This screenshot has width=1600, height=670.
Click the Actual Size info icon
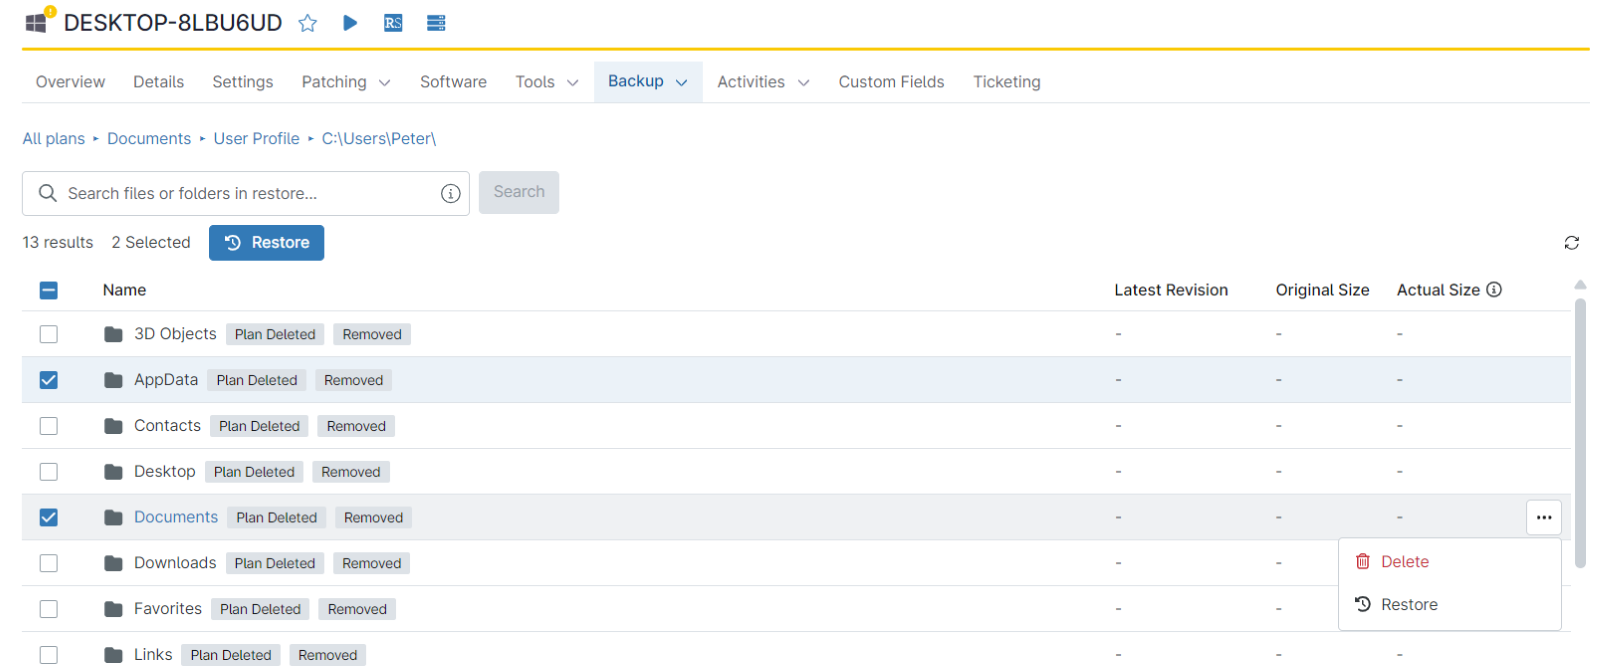tap(1494, 290)
